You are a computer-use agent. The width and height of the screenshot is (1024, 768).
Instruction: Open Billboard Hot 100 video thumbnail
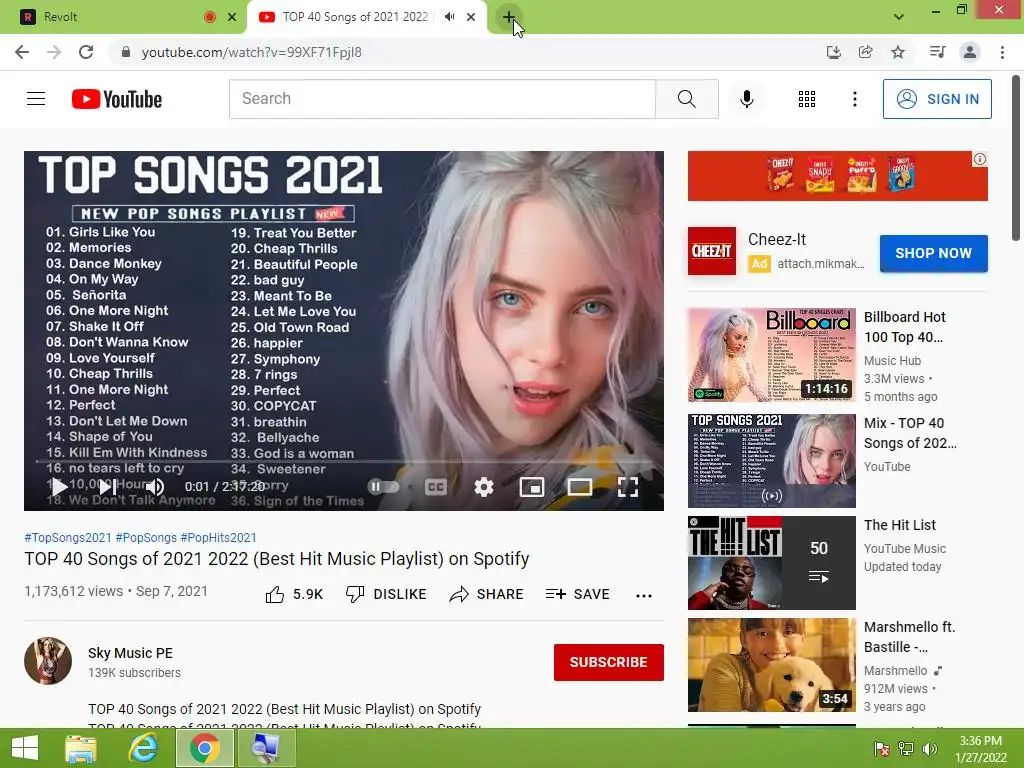(771, 355)
